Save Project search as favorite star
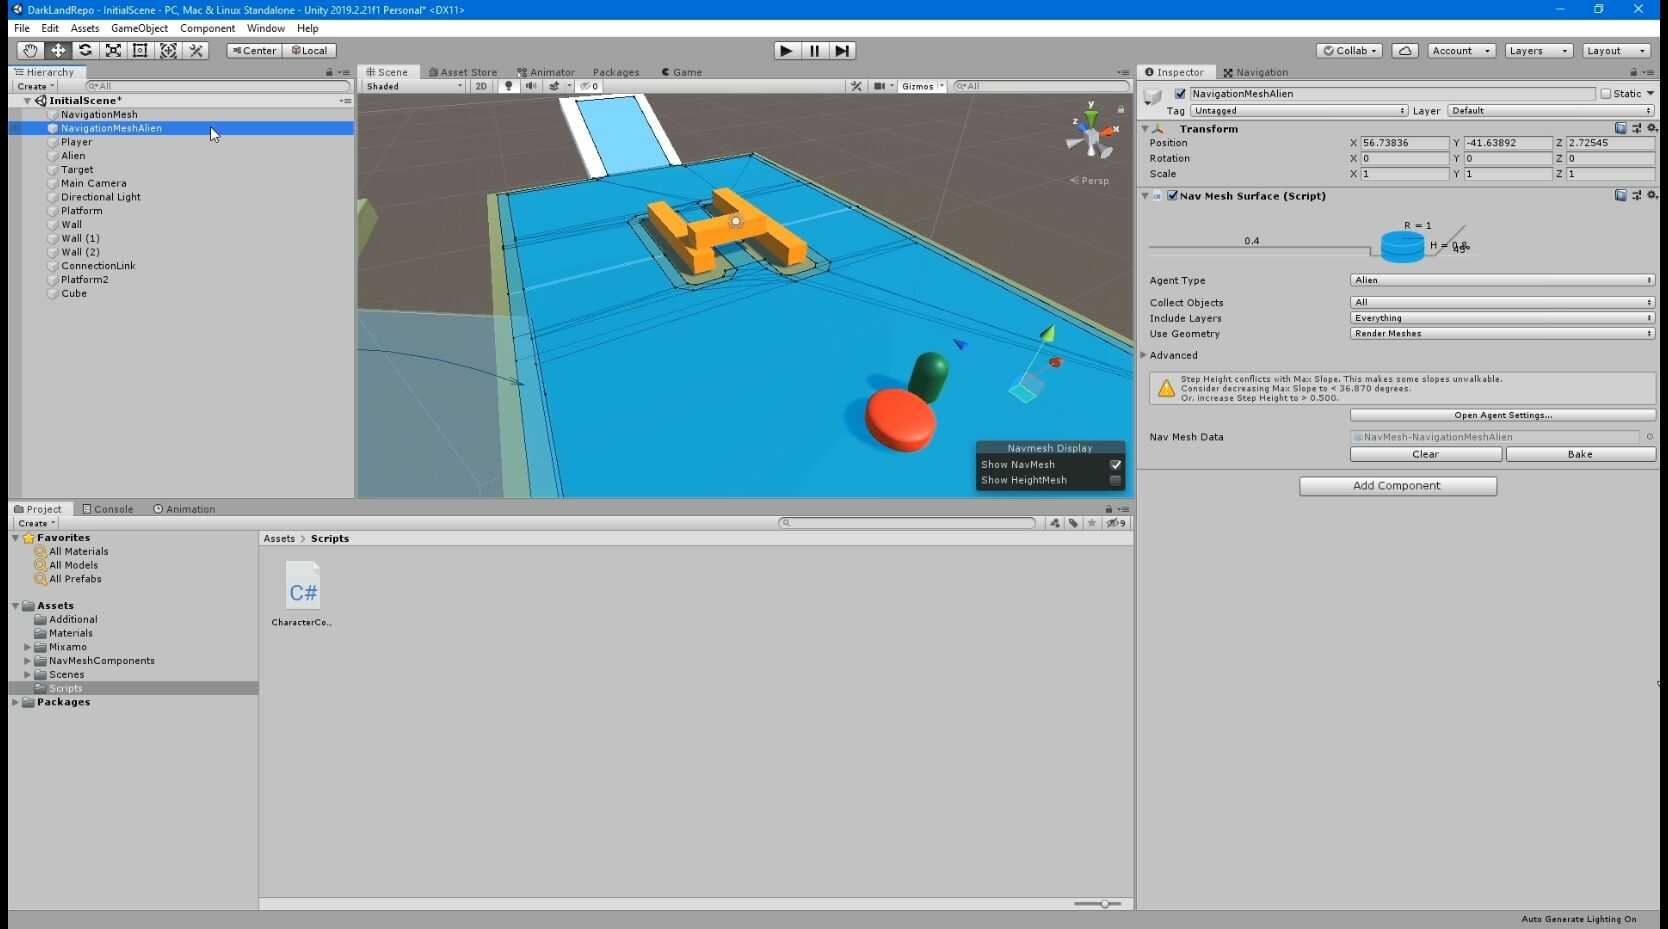 1092,523
